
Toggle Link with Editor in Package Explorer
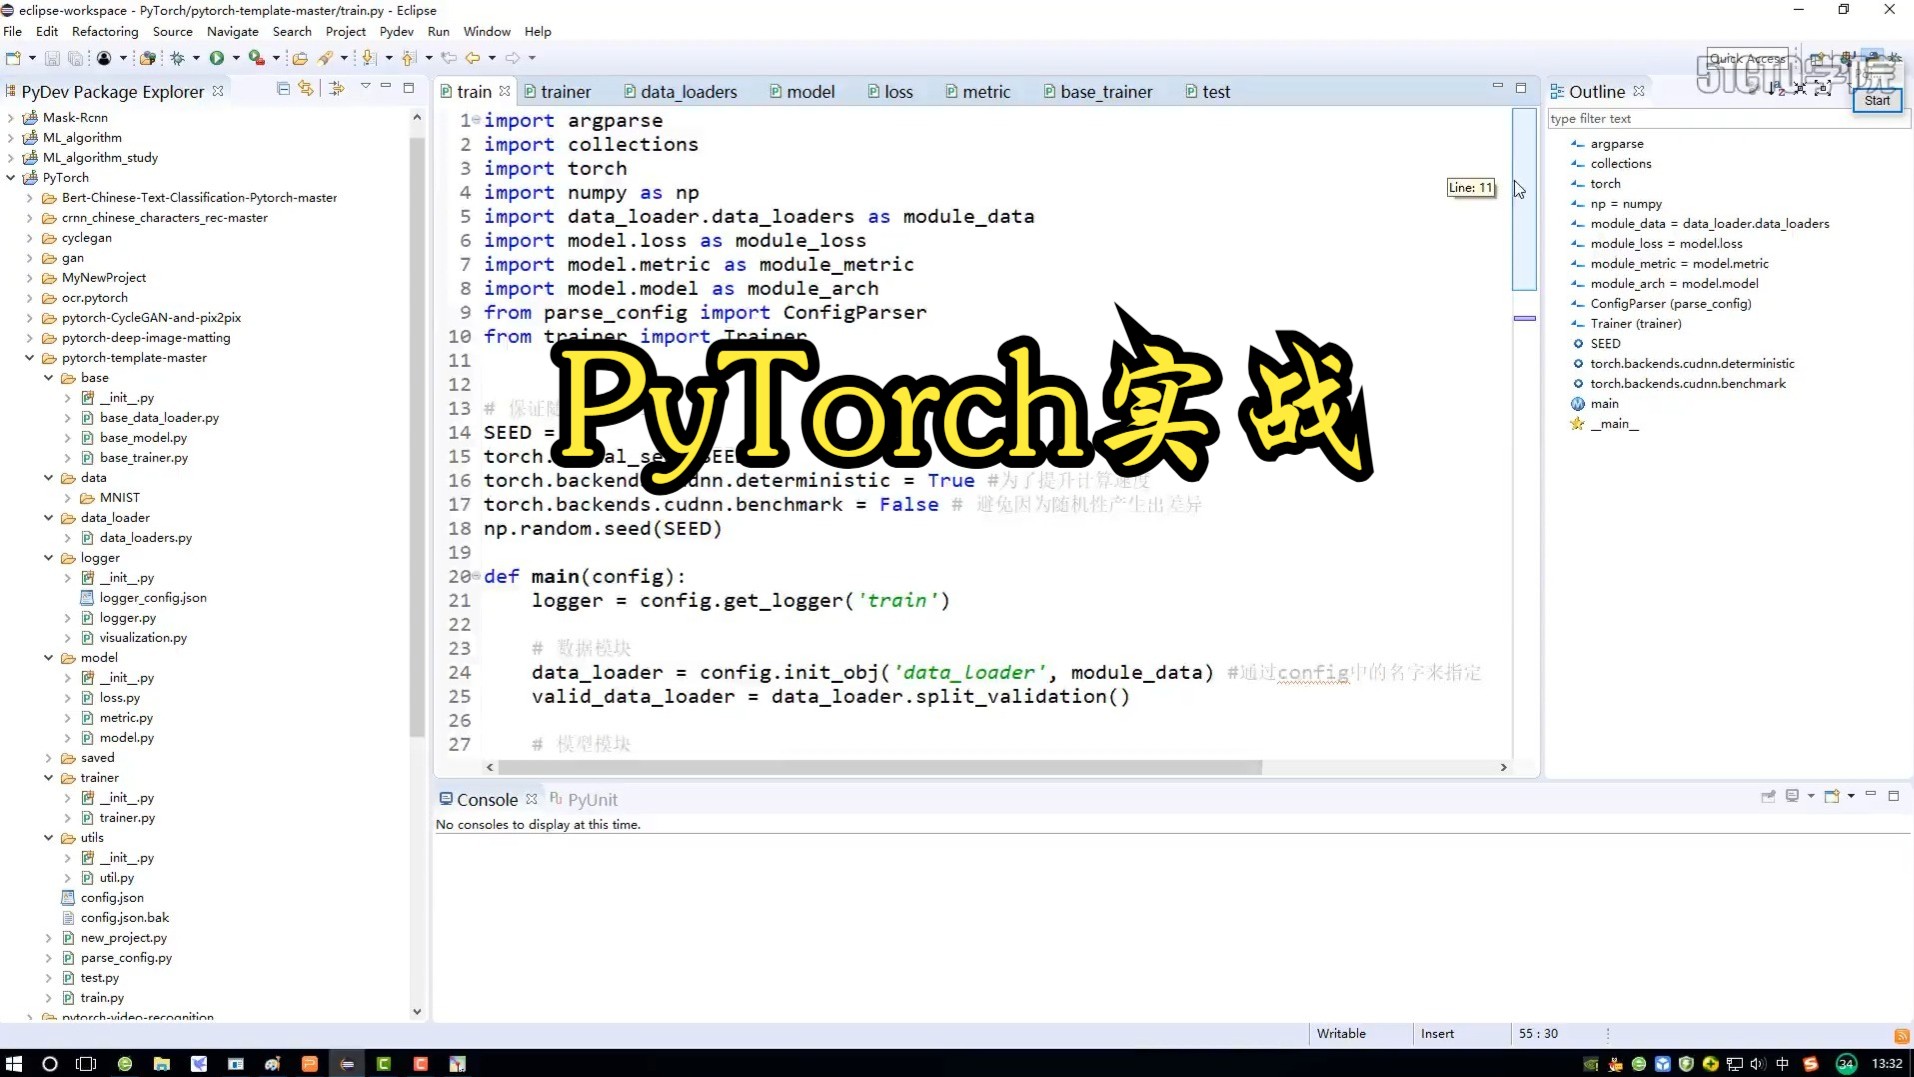pyautogui.click(x=306, y=89)
